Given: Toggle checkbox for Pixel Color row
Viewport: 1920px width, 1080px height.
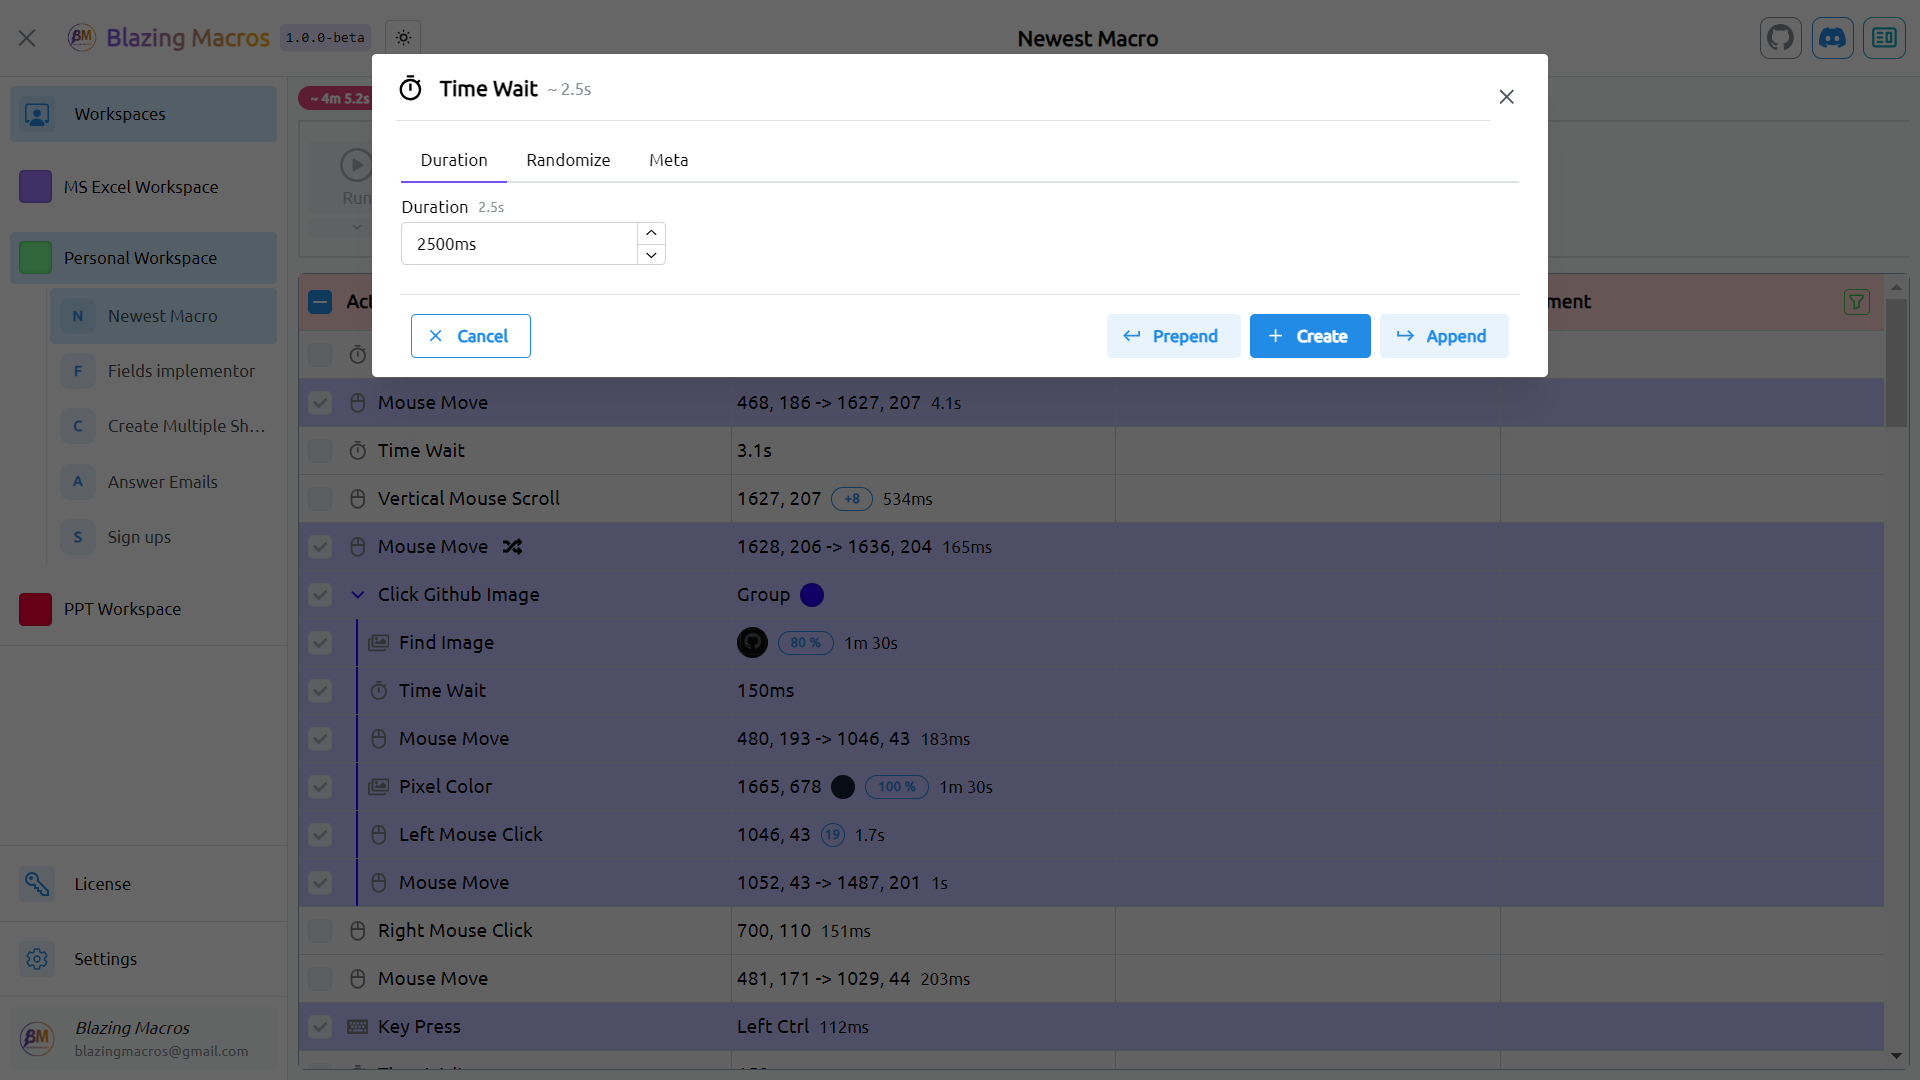Looking at the screenshot, I should [x=320, y=787].
